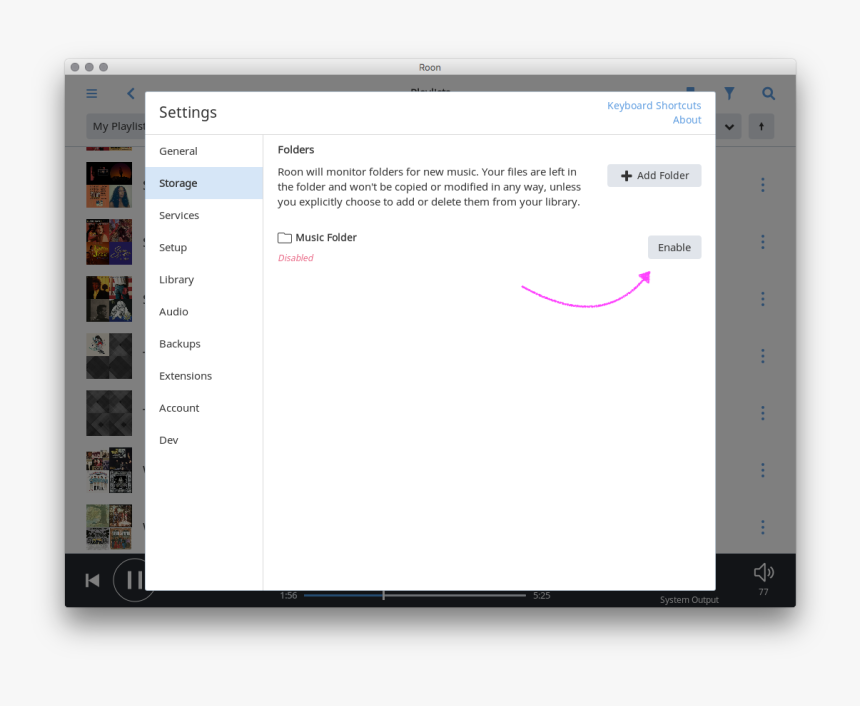Click the System Output zone label

(689, 600)
